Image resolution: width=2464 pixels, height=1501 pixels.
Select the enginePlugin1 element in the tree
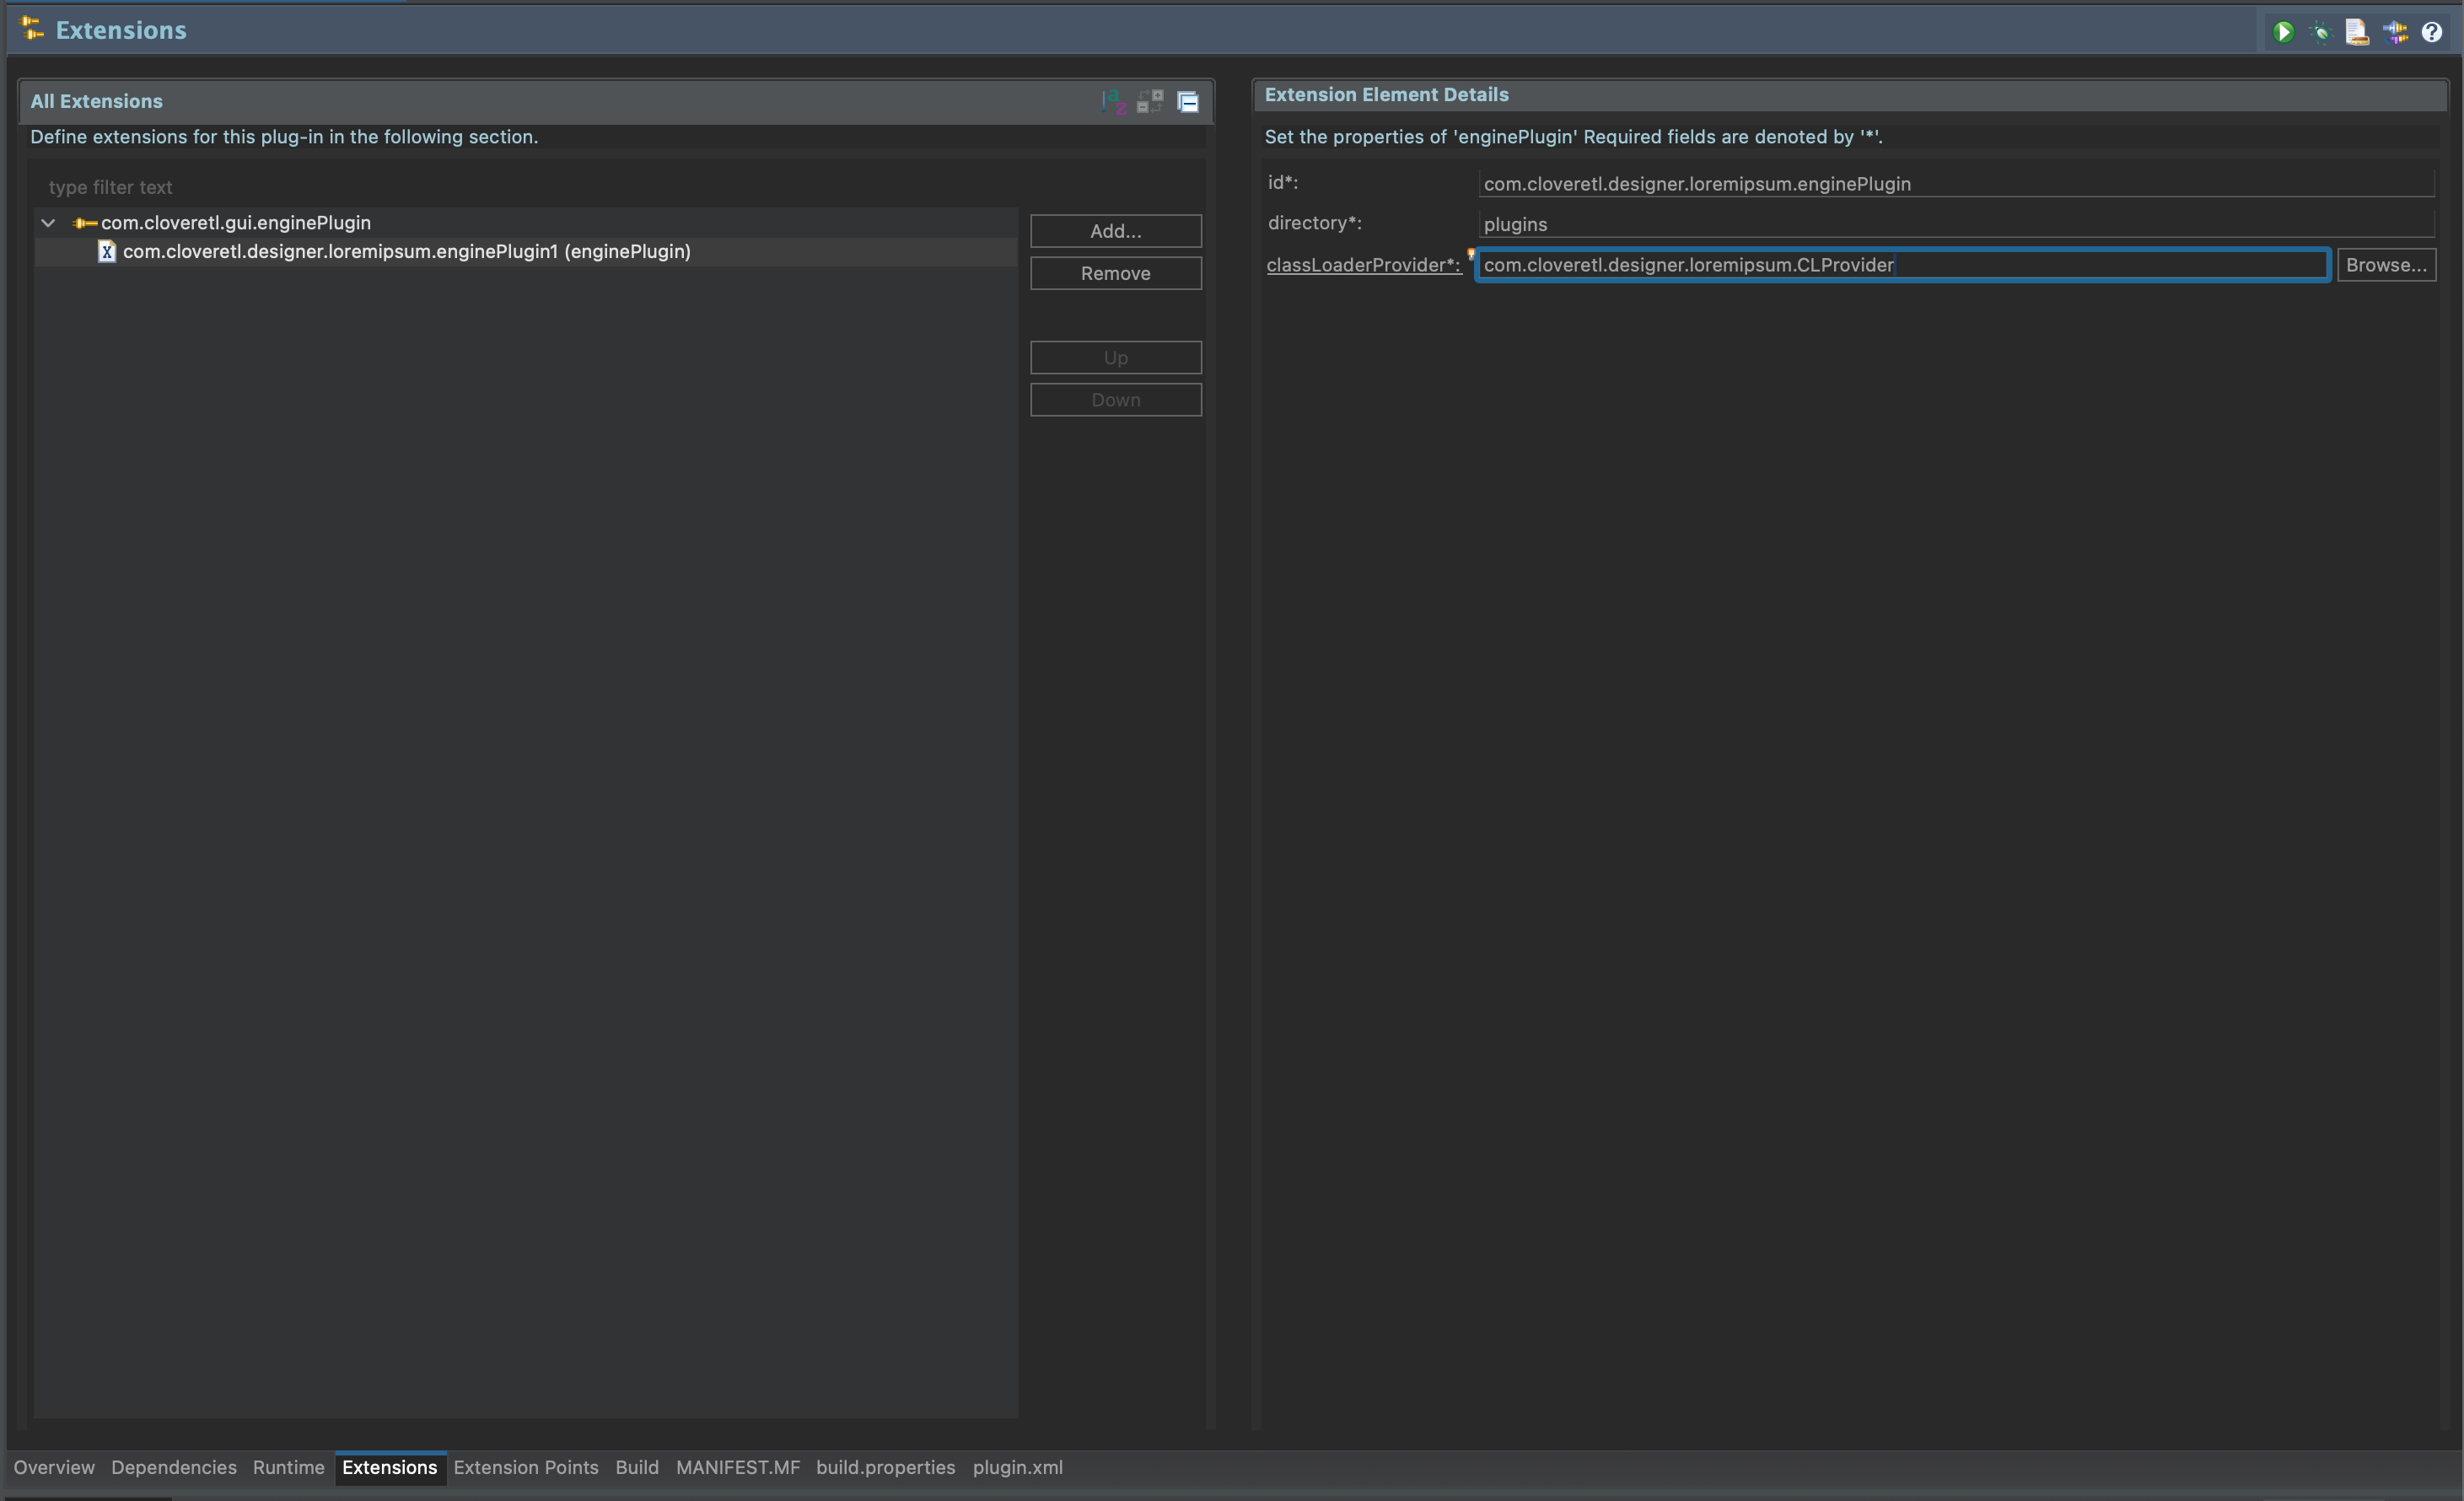[x=406, y=252]
